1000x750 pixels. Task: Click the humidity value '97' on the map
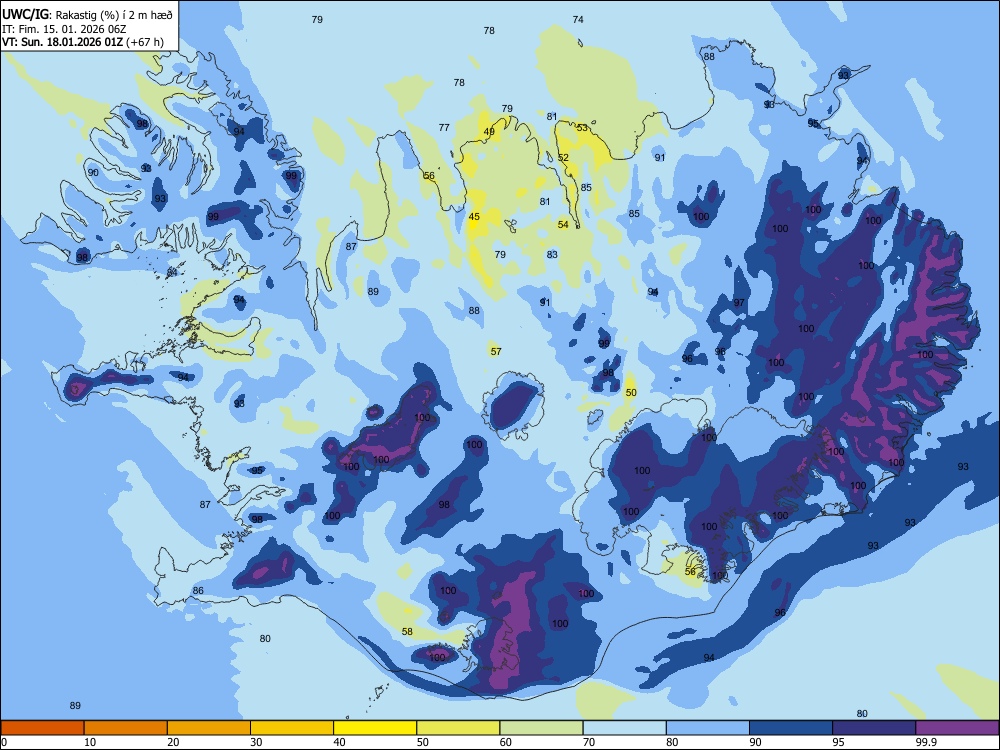739,302
